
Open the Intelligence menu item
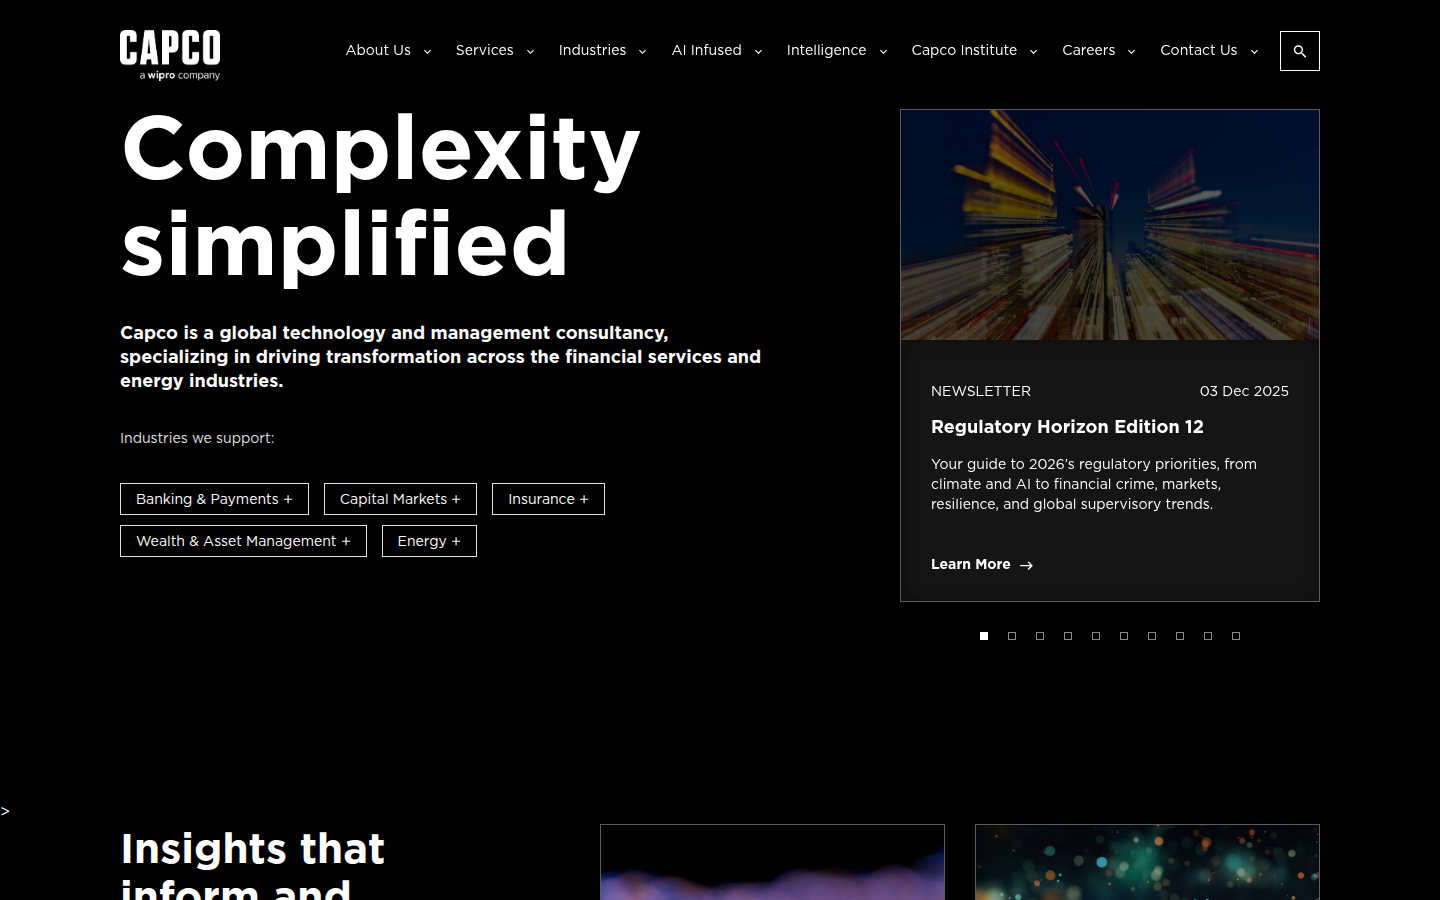point(836,50)
